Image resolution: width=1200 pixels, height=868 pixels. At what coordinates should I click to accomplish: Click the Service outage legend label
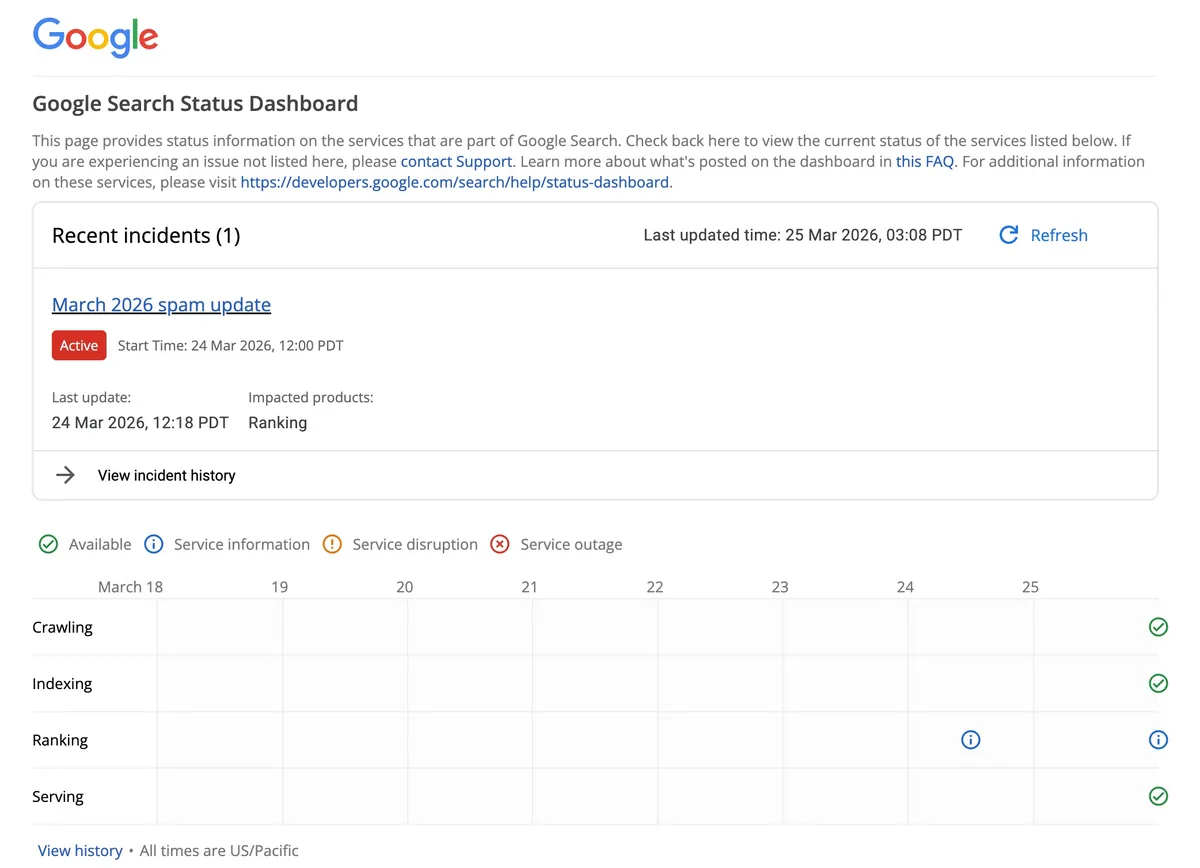pos(571,544)
